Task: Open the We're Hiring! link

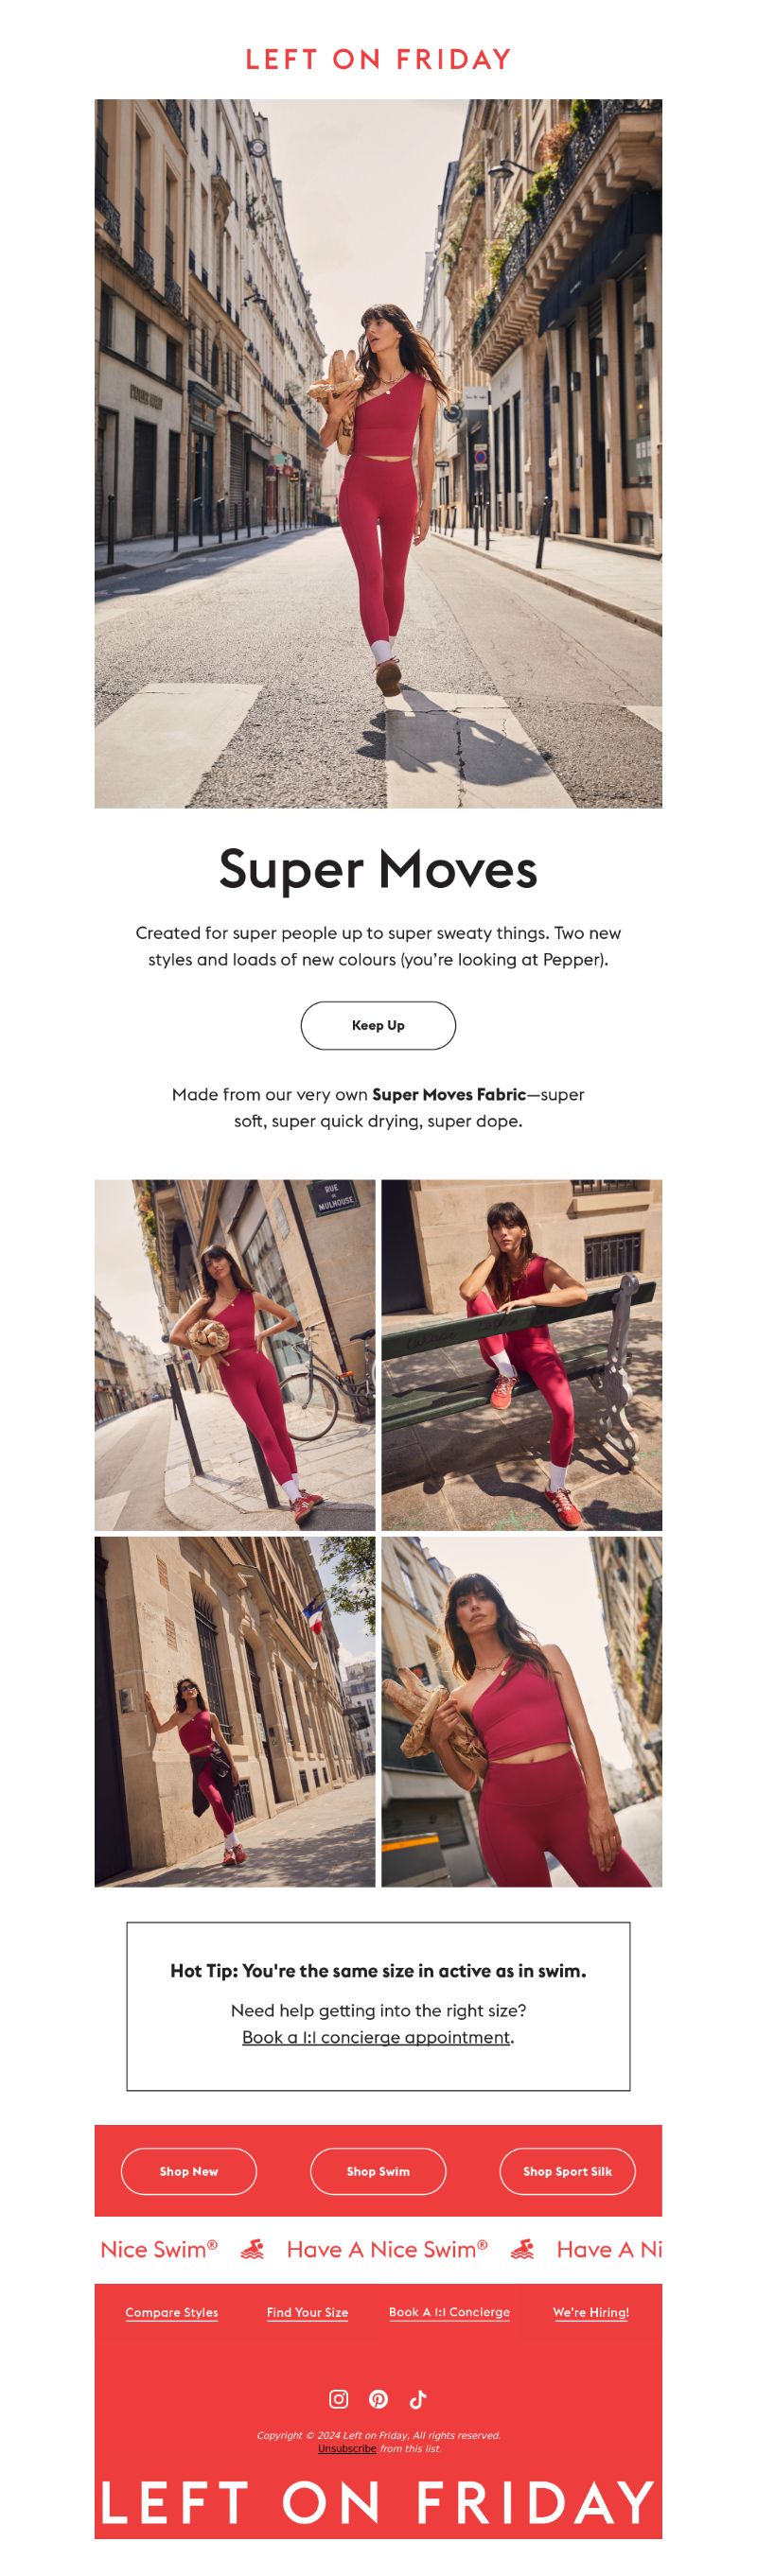Action: click(x=591, y=2312)
